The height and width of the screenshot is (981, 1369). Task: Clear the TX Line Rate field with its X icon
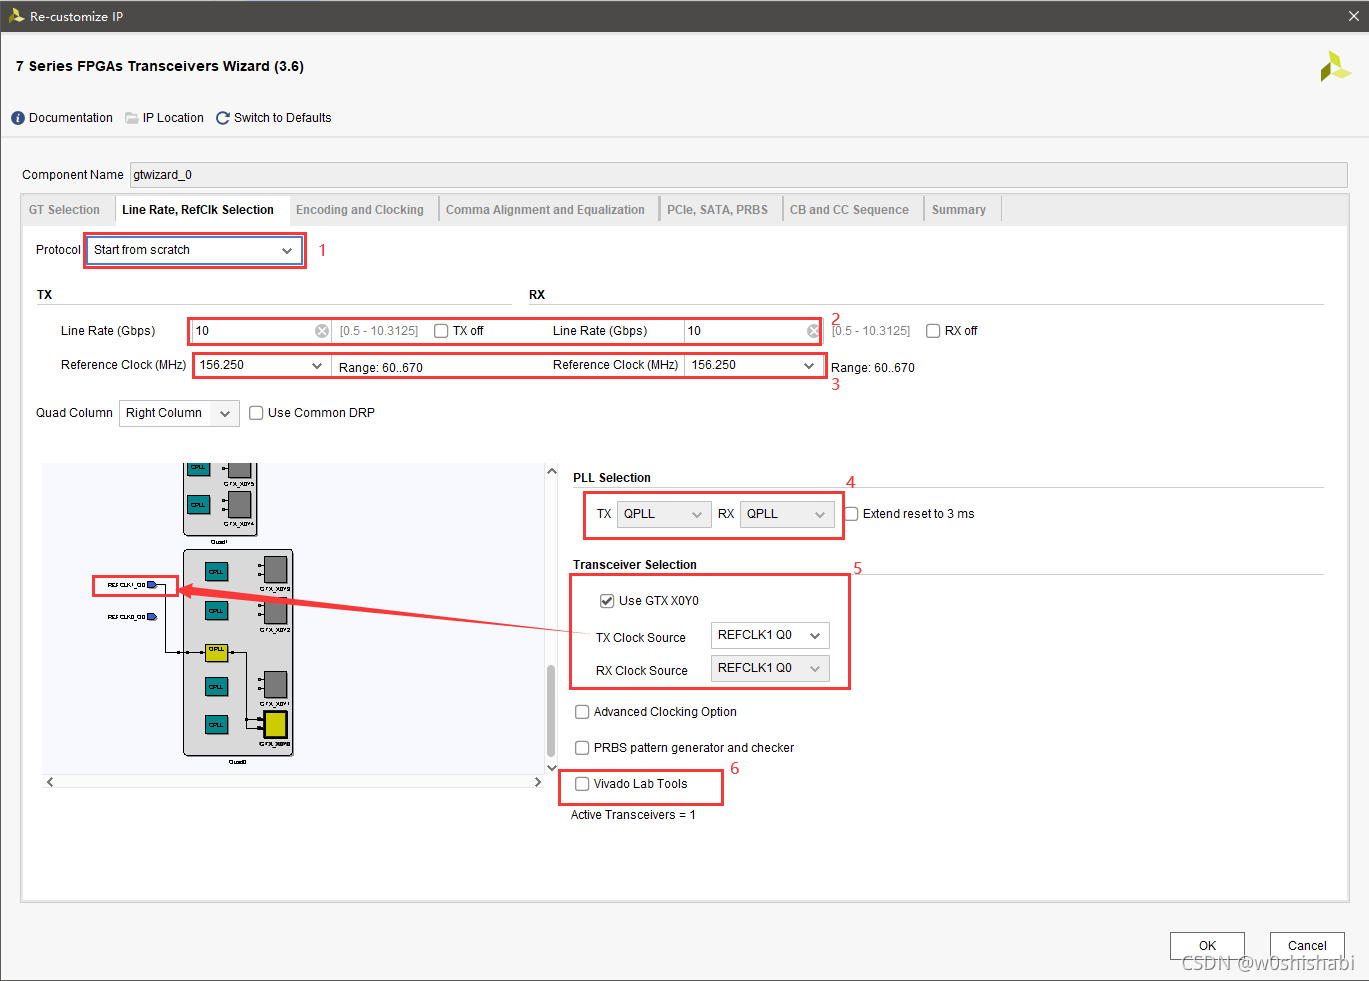point(322,331)
